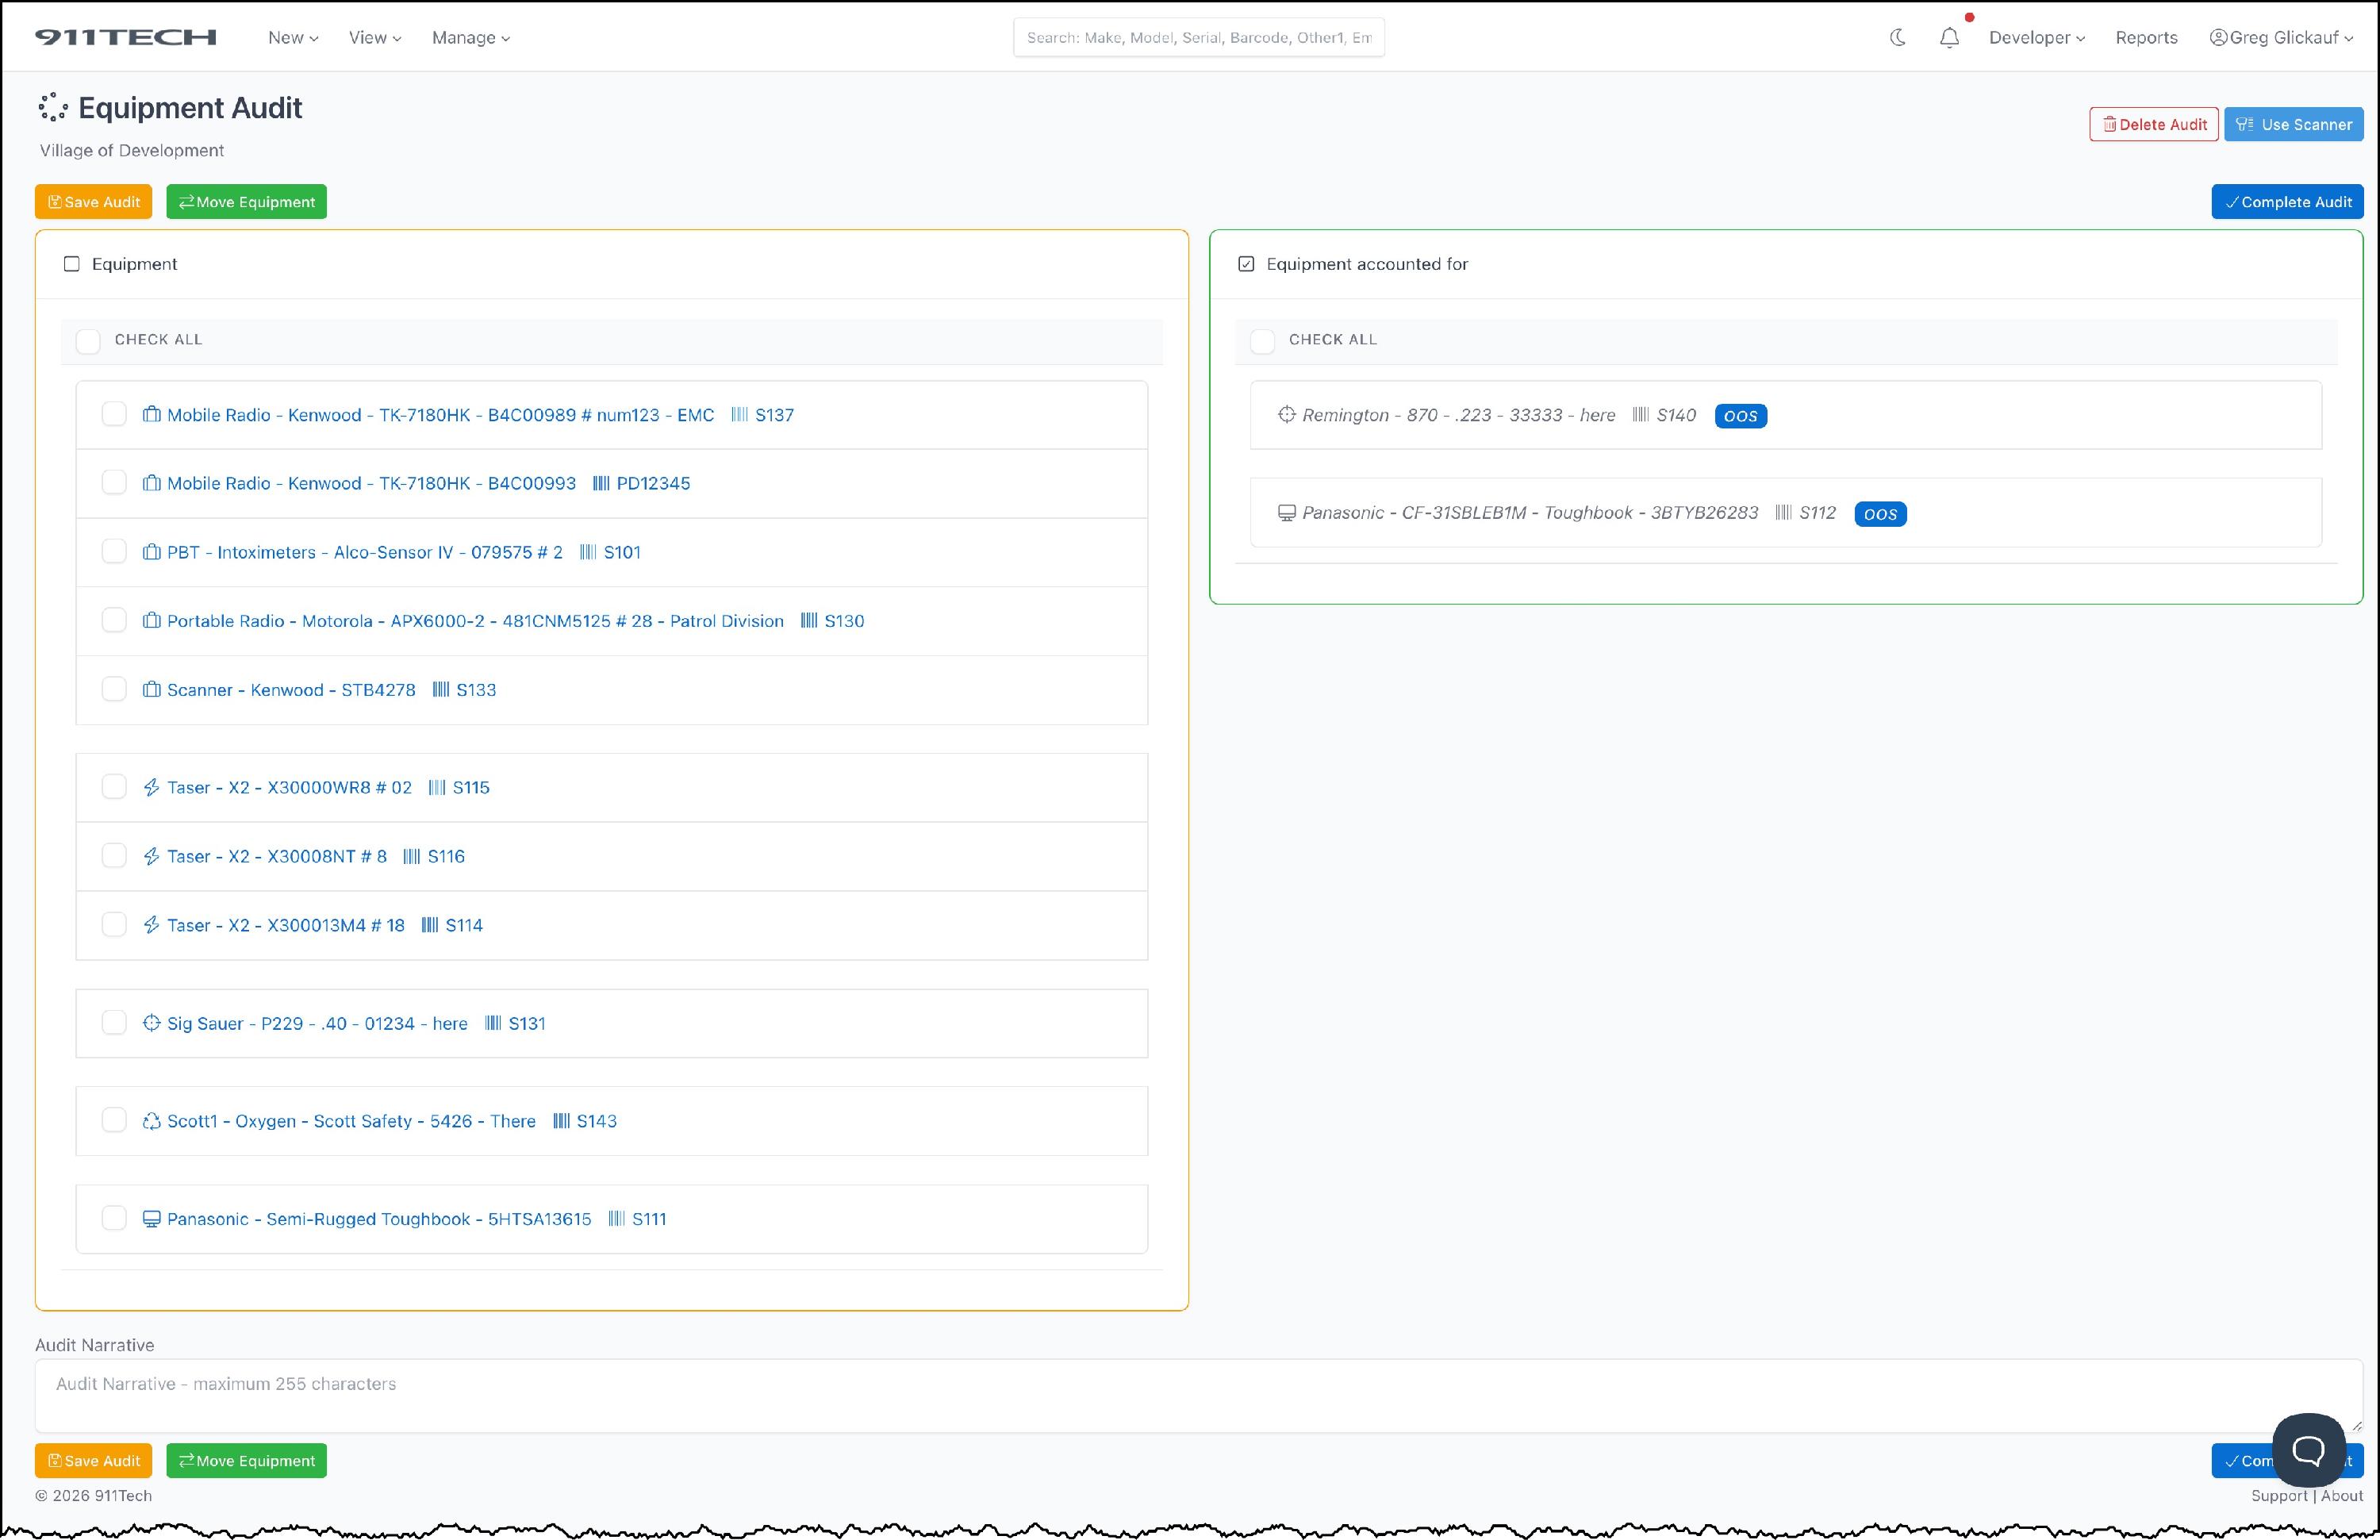Screen dimensions: 2380x1540
Task: Open the Developer menu
Action: click(x=2036, y=37)
